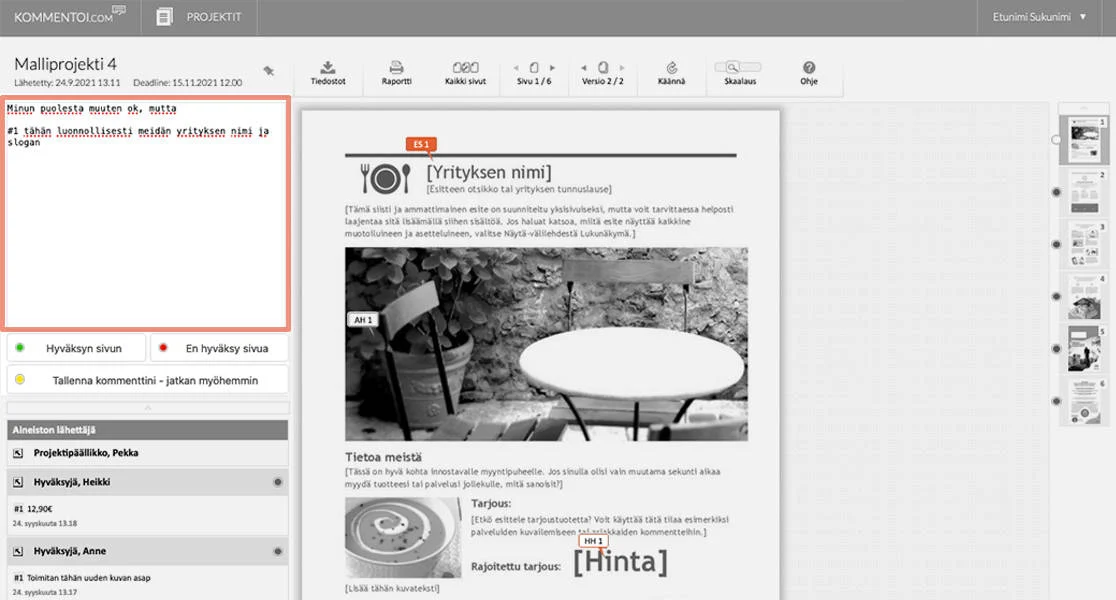Click the pin icon beside project title
Screen dimensions: 1116x600
pyautogui.click(x=268, y=70)
